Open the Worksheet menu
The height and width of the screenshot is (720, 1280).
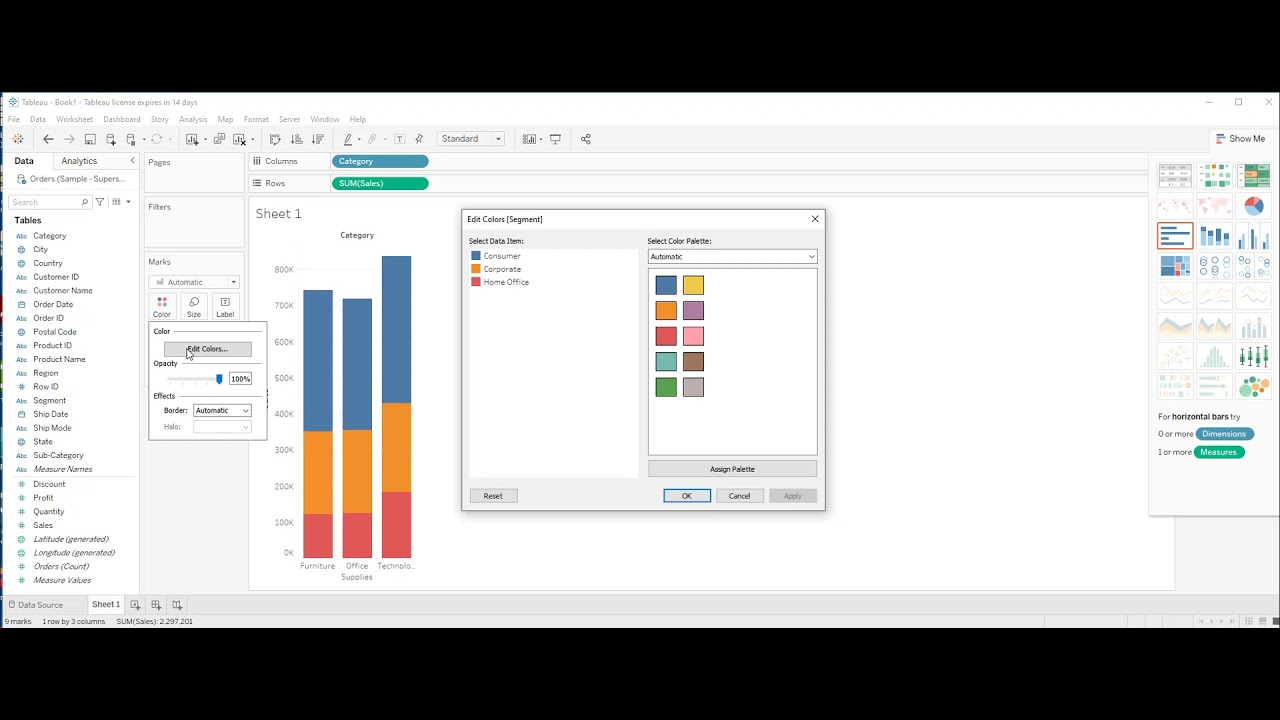pos(74,119)
